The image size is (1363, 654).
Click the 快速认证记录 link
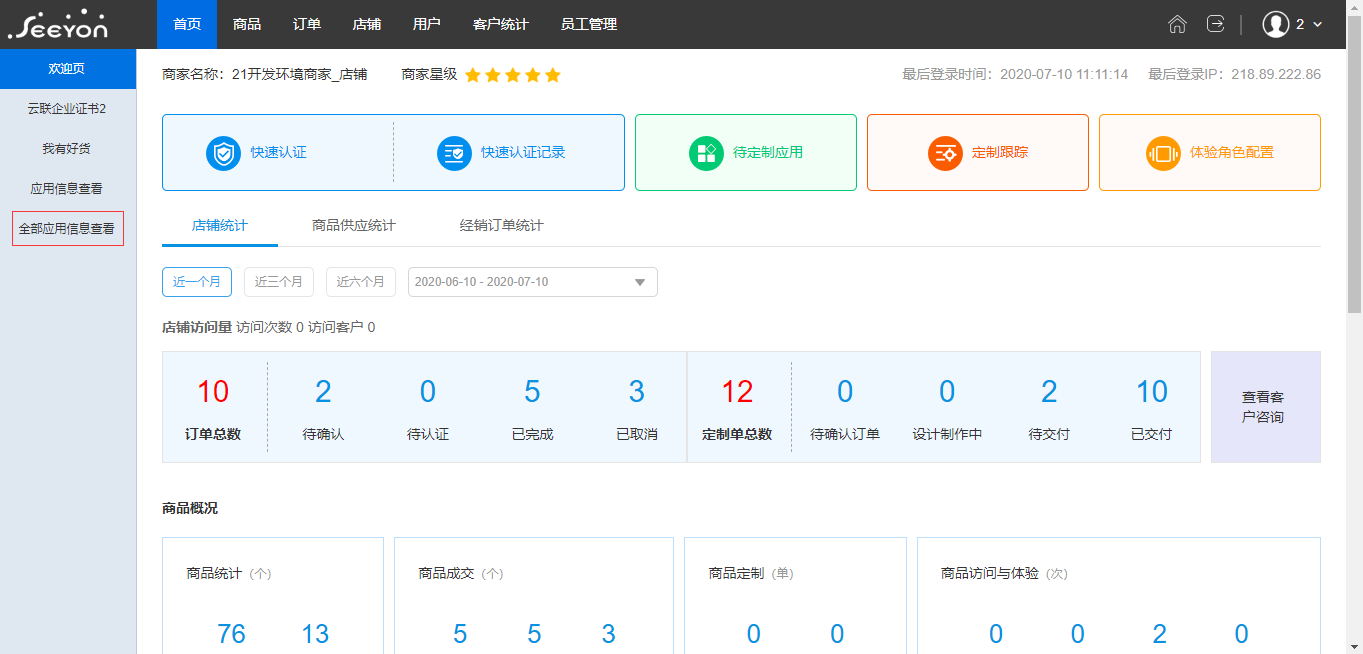point(523,153)
